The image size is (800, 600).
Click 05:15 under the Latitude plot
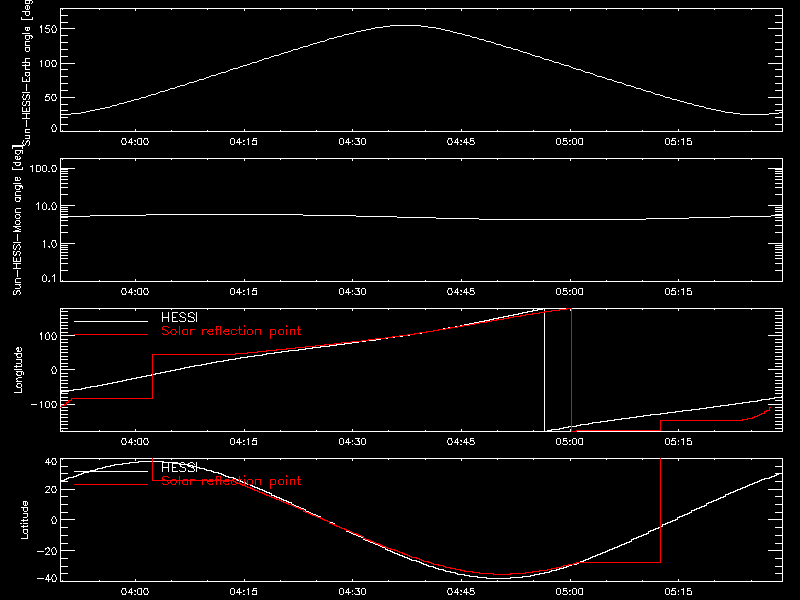click(678, 591)
